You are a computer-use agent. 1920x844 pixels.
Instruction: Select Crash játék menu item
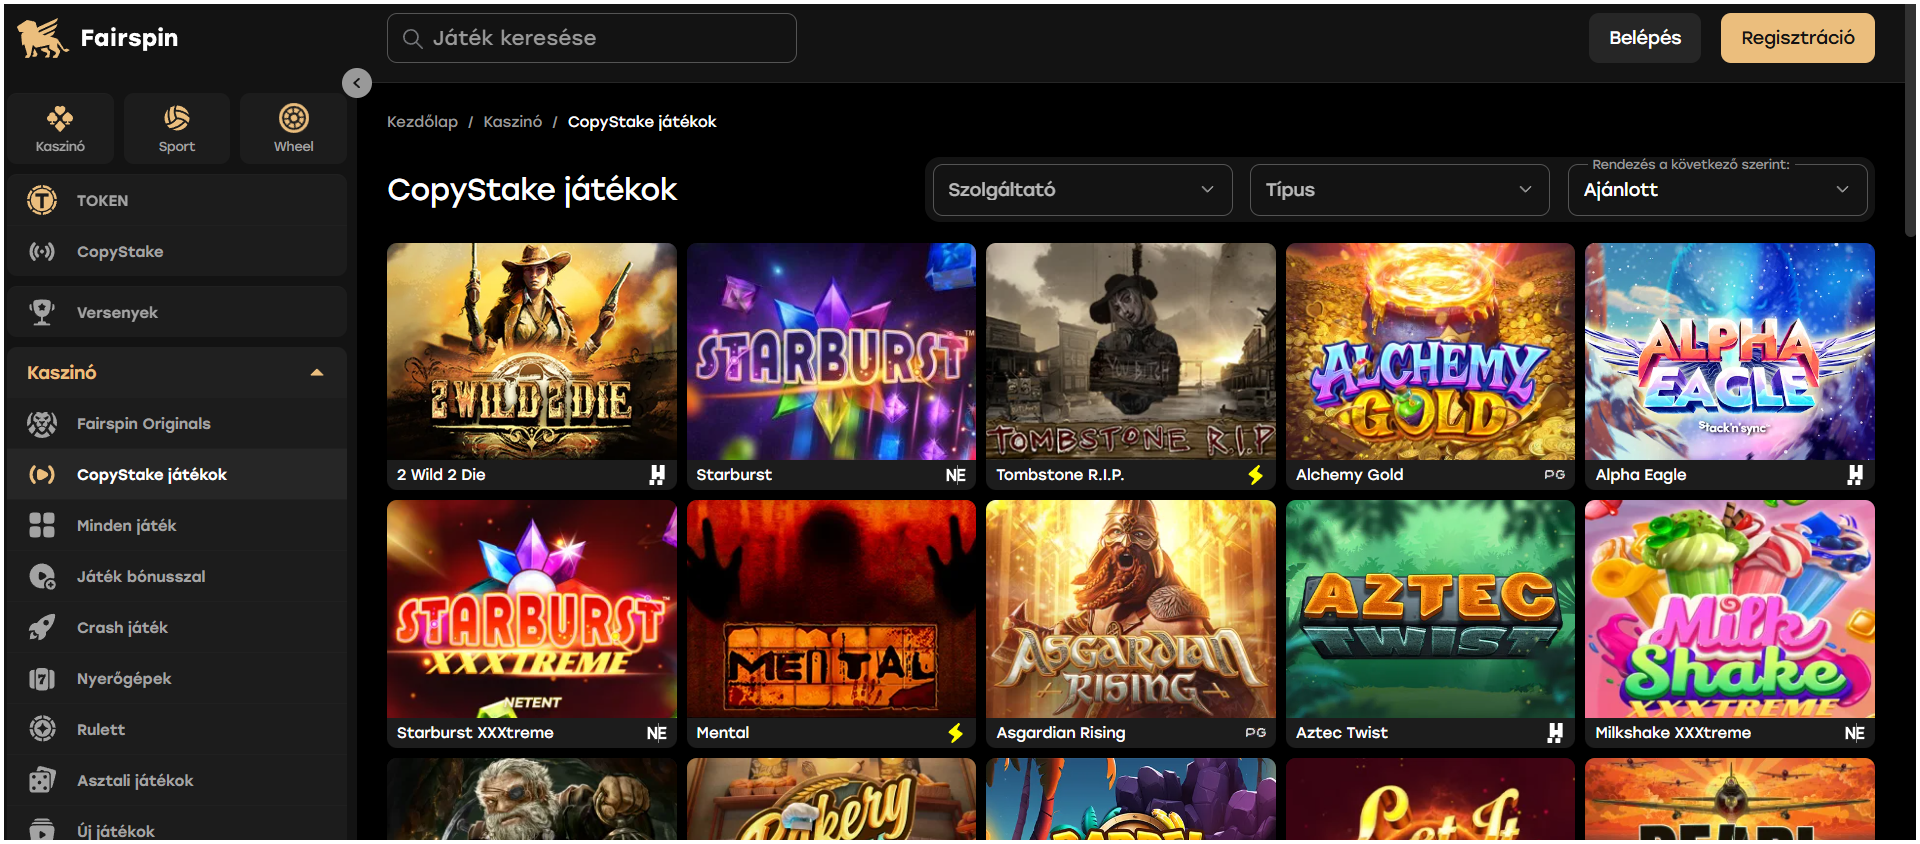(177, 628)
